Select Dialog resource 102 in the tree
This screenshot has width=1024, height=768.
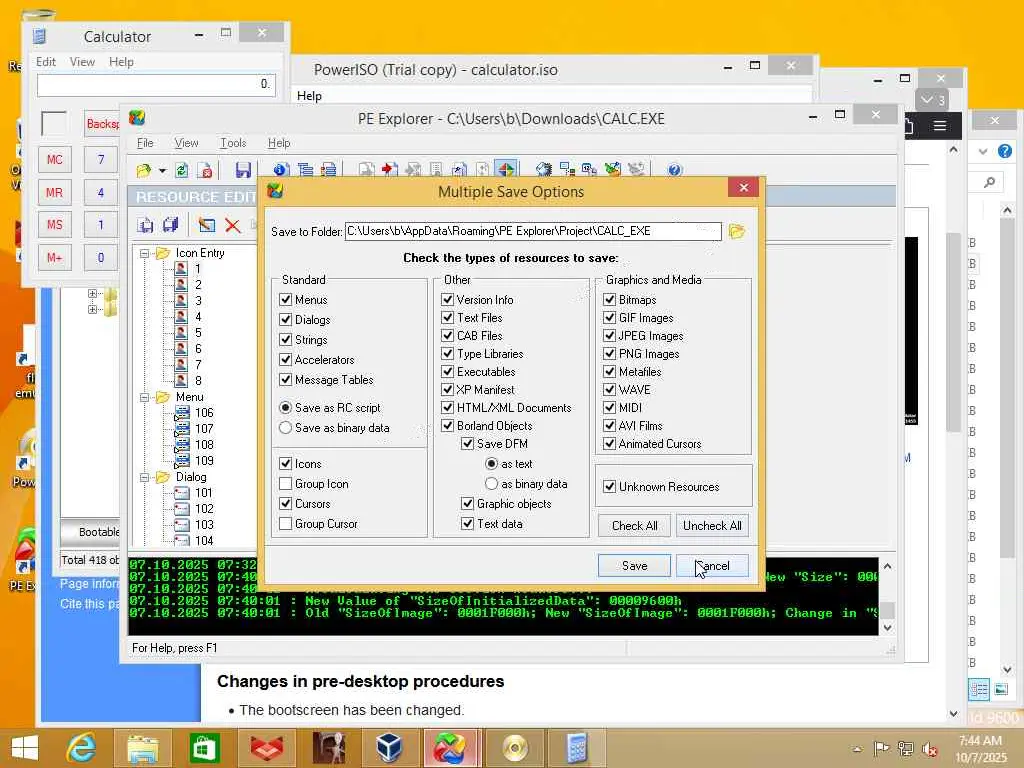pyautogui.click(x=204, y=509)
